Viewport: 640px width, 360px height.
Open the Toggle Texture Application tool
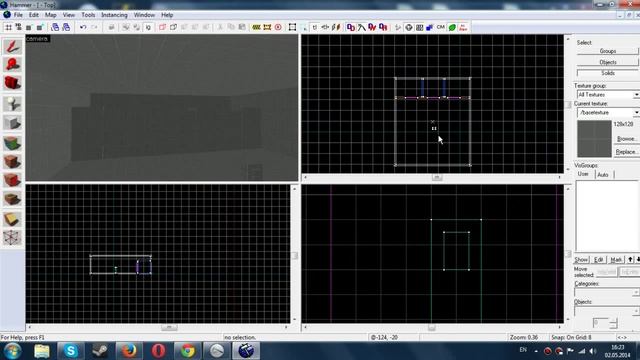(x=13, y=143)
